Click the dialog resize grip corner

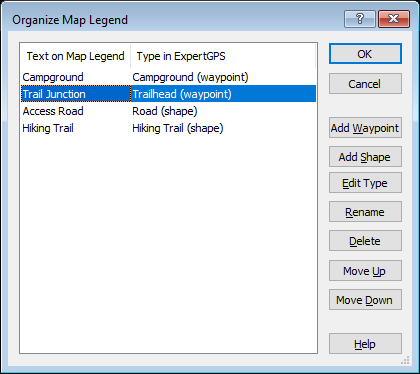[x=406, y=360]
